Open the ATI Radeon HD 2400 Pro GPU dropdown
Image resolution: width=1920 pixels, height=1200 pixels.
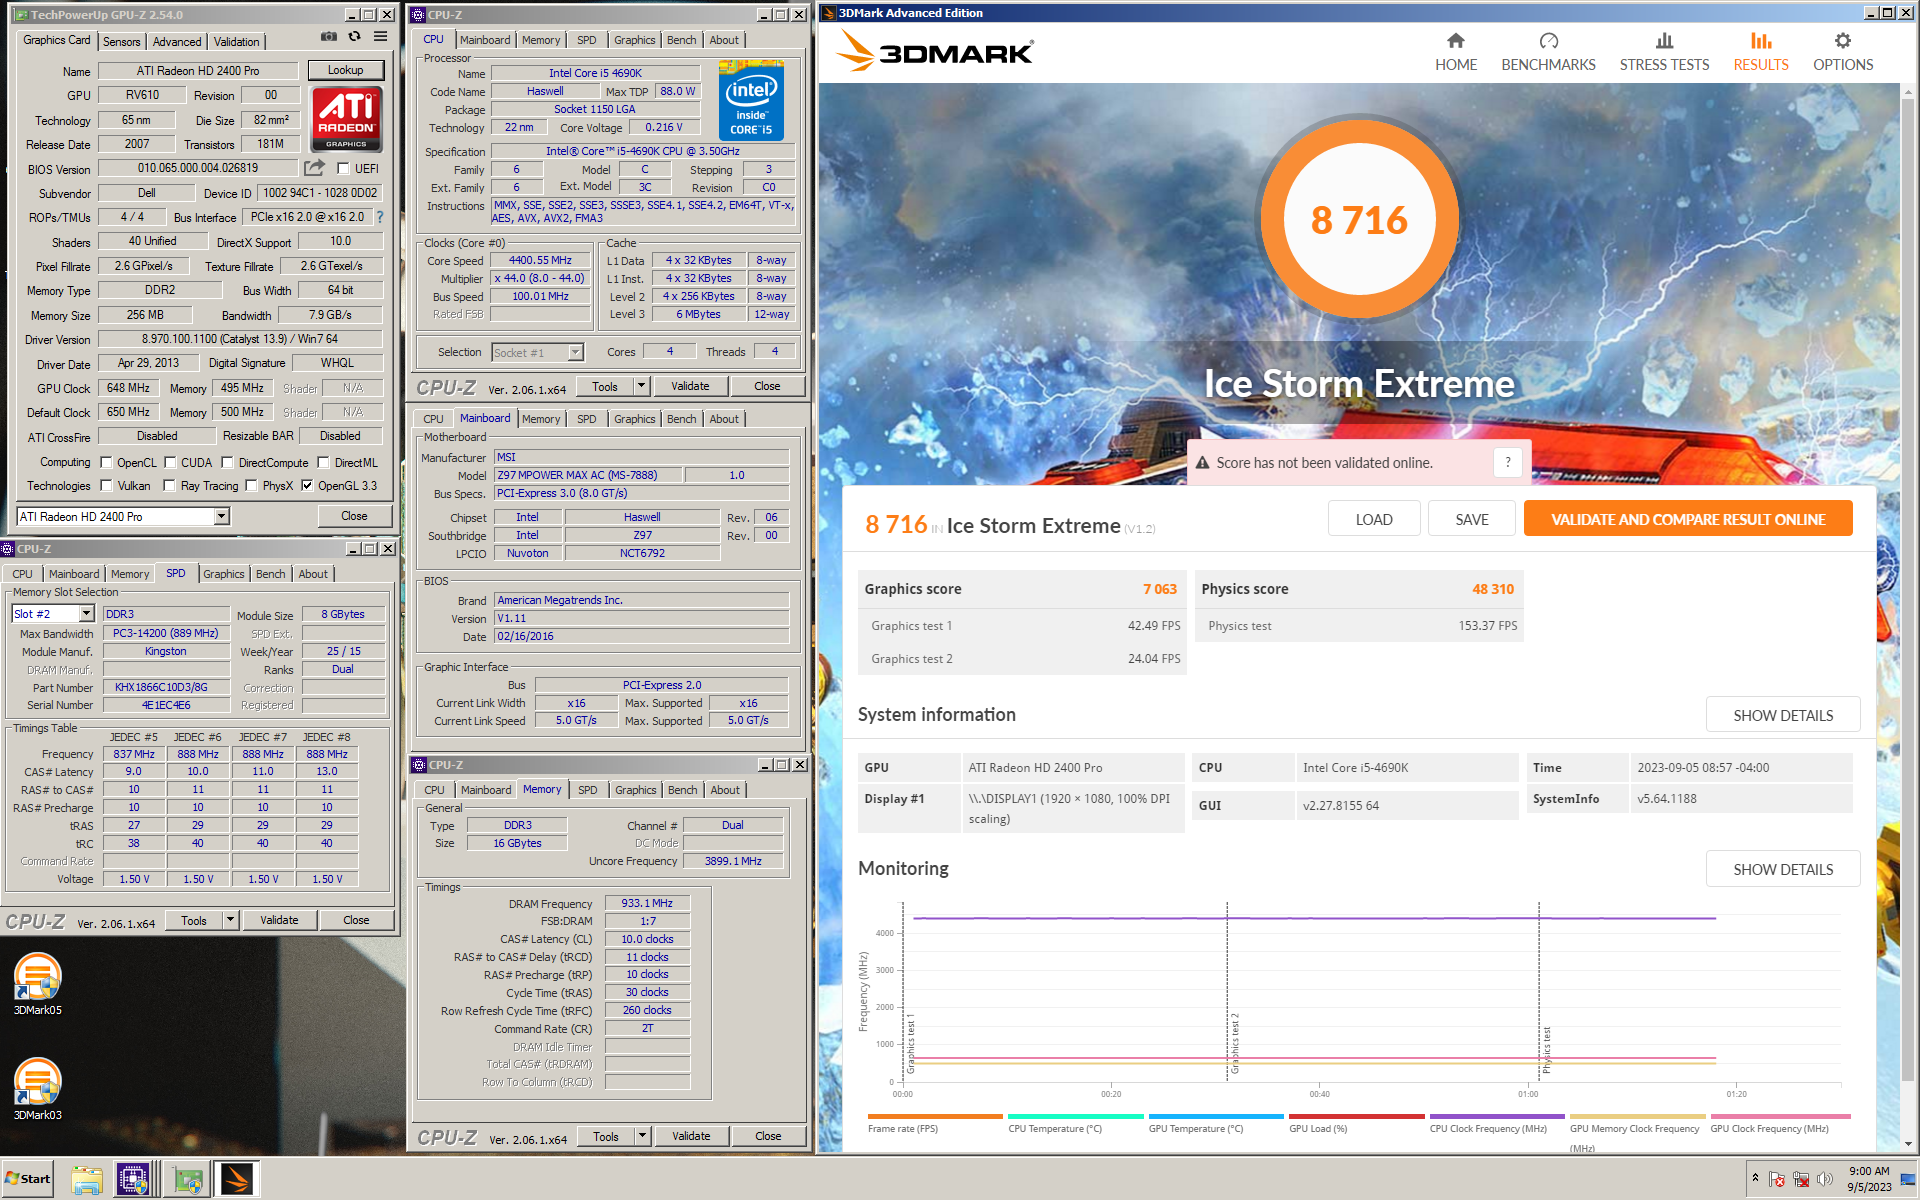pyautogui.click(x=222, y=516)
